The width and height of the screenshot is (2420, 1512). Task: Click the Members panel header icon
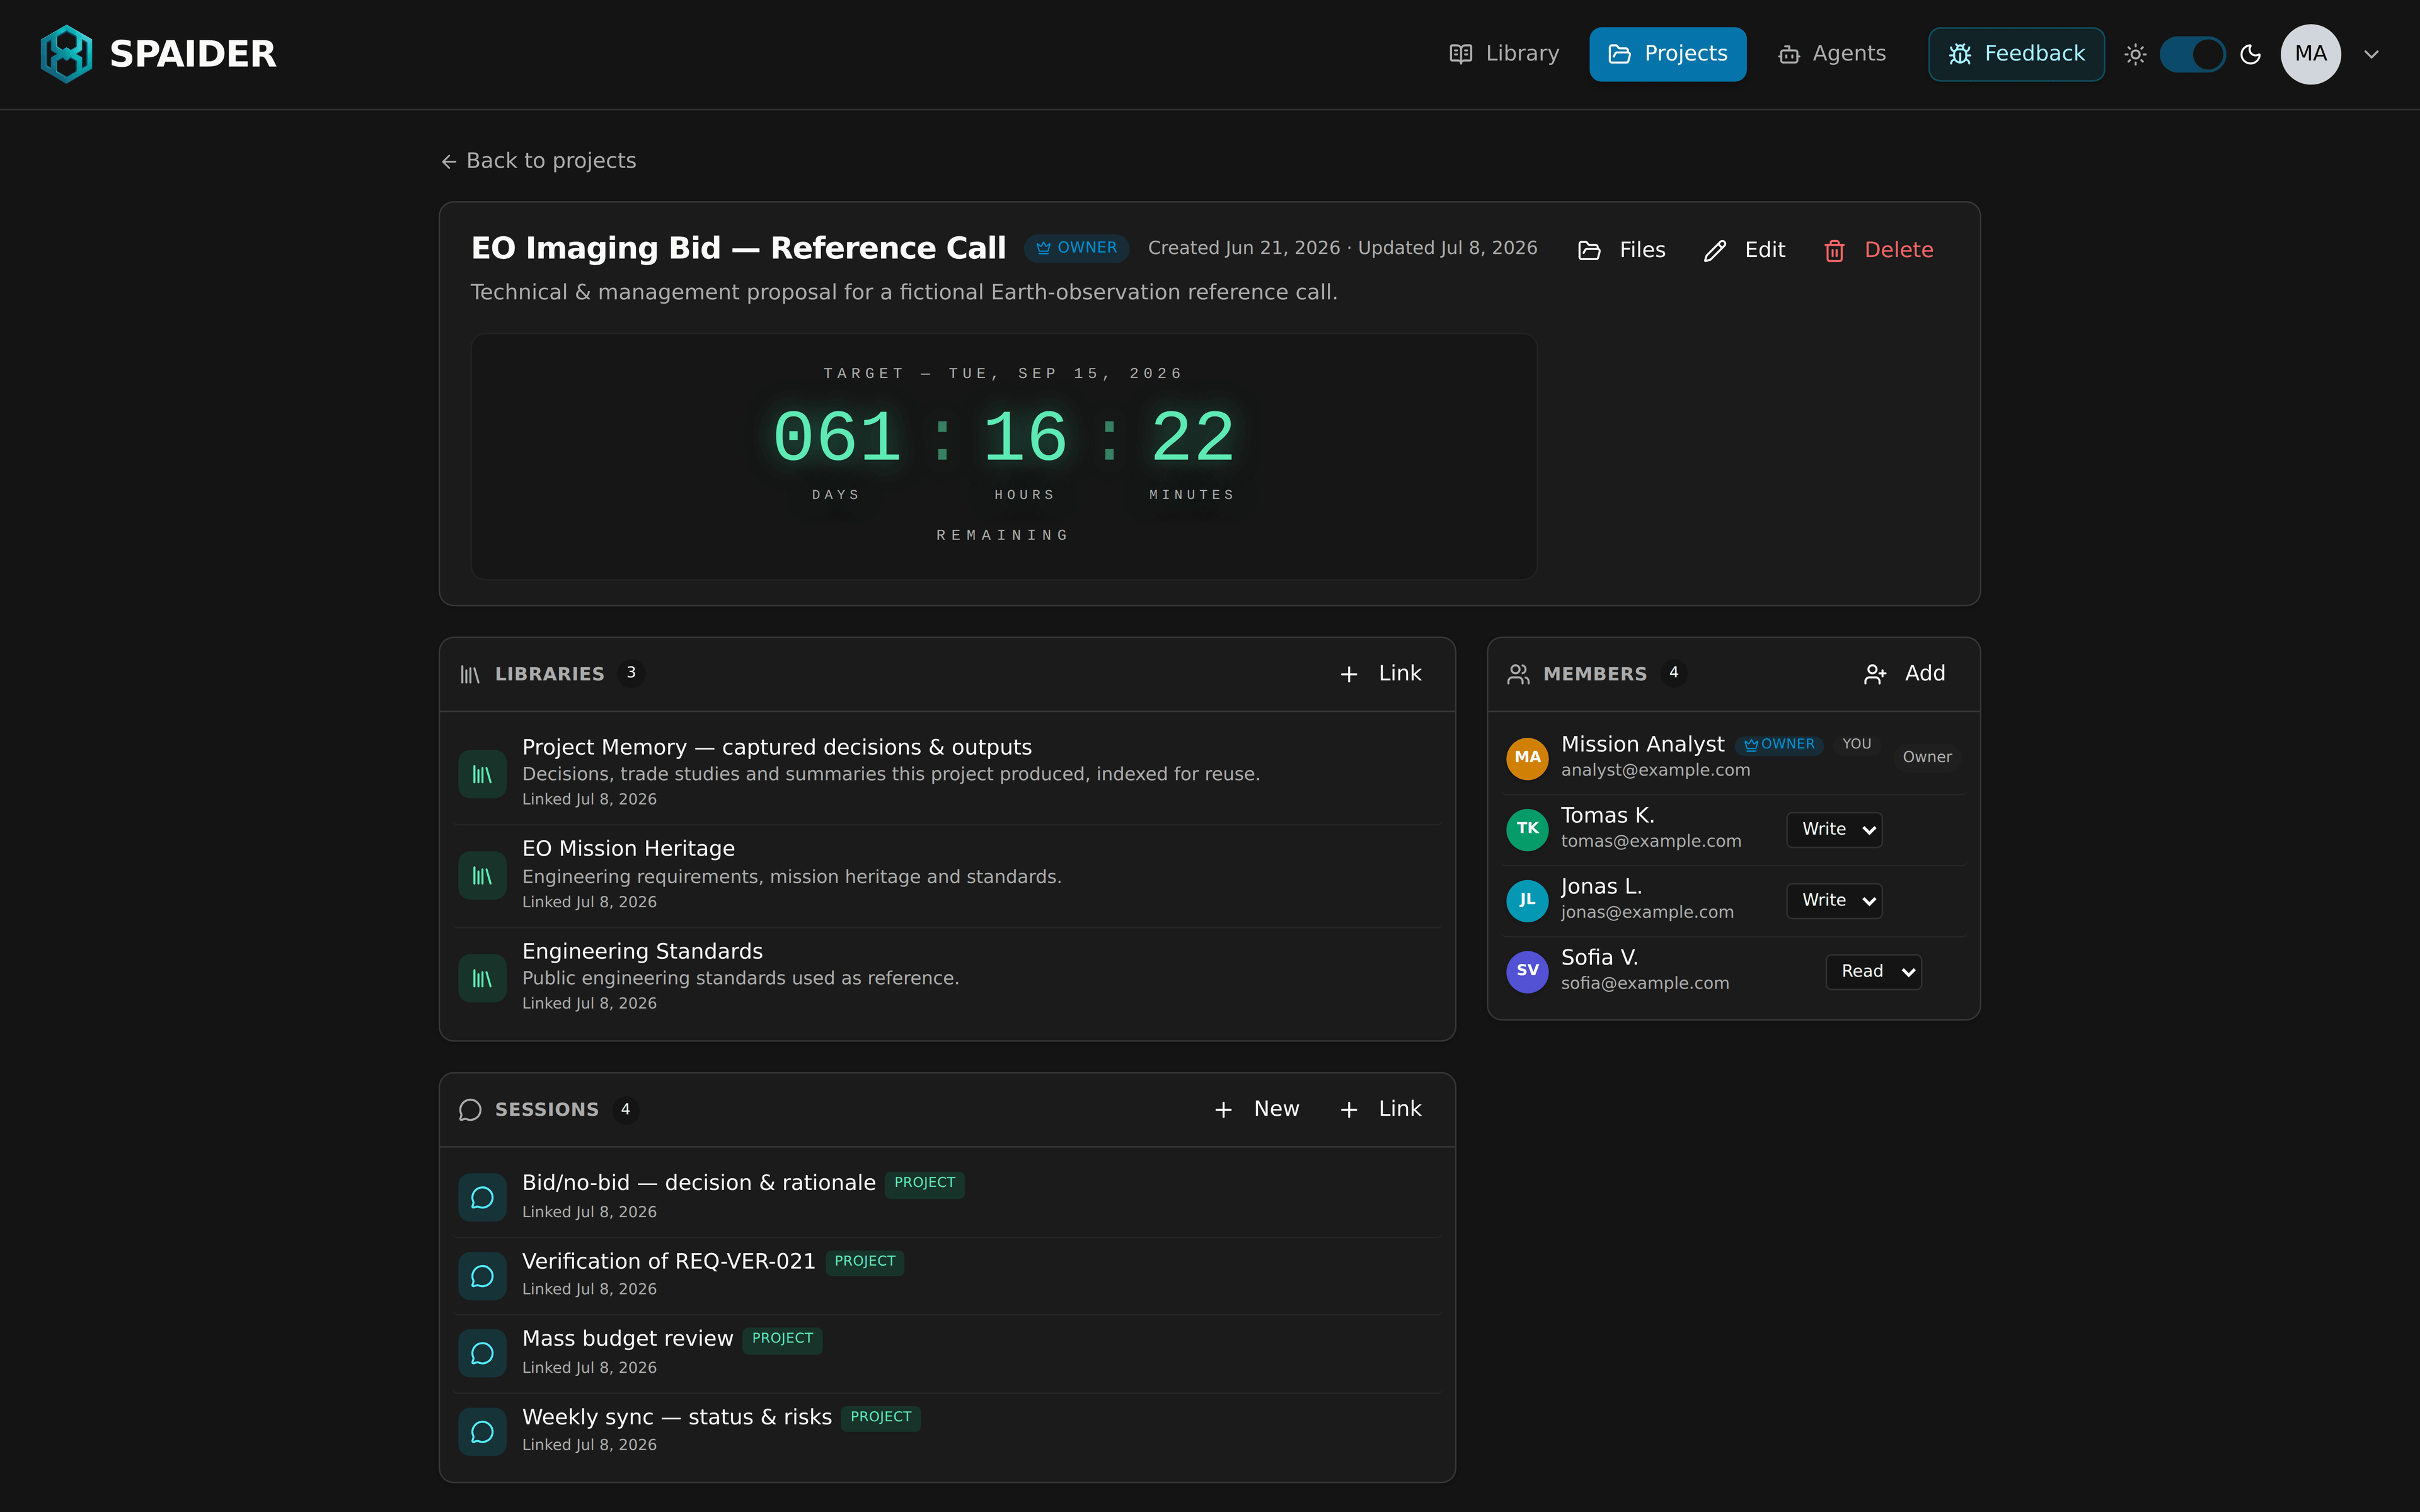click(1518, 674)
